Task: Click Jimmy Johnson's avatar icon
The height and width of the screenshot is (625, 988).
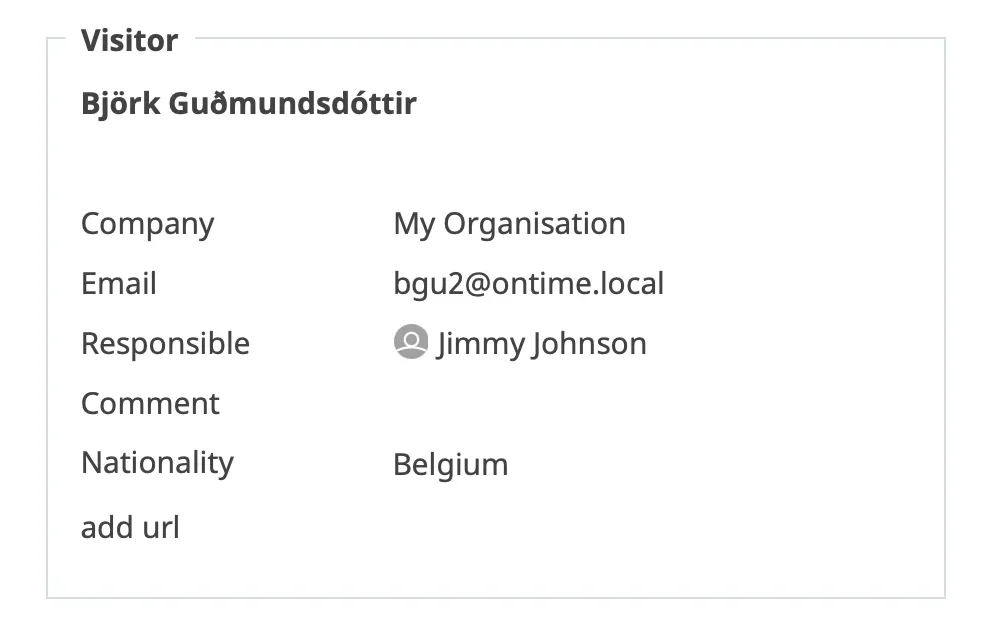Action: 411,341
